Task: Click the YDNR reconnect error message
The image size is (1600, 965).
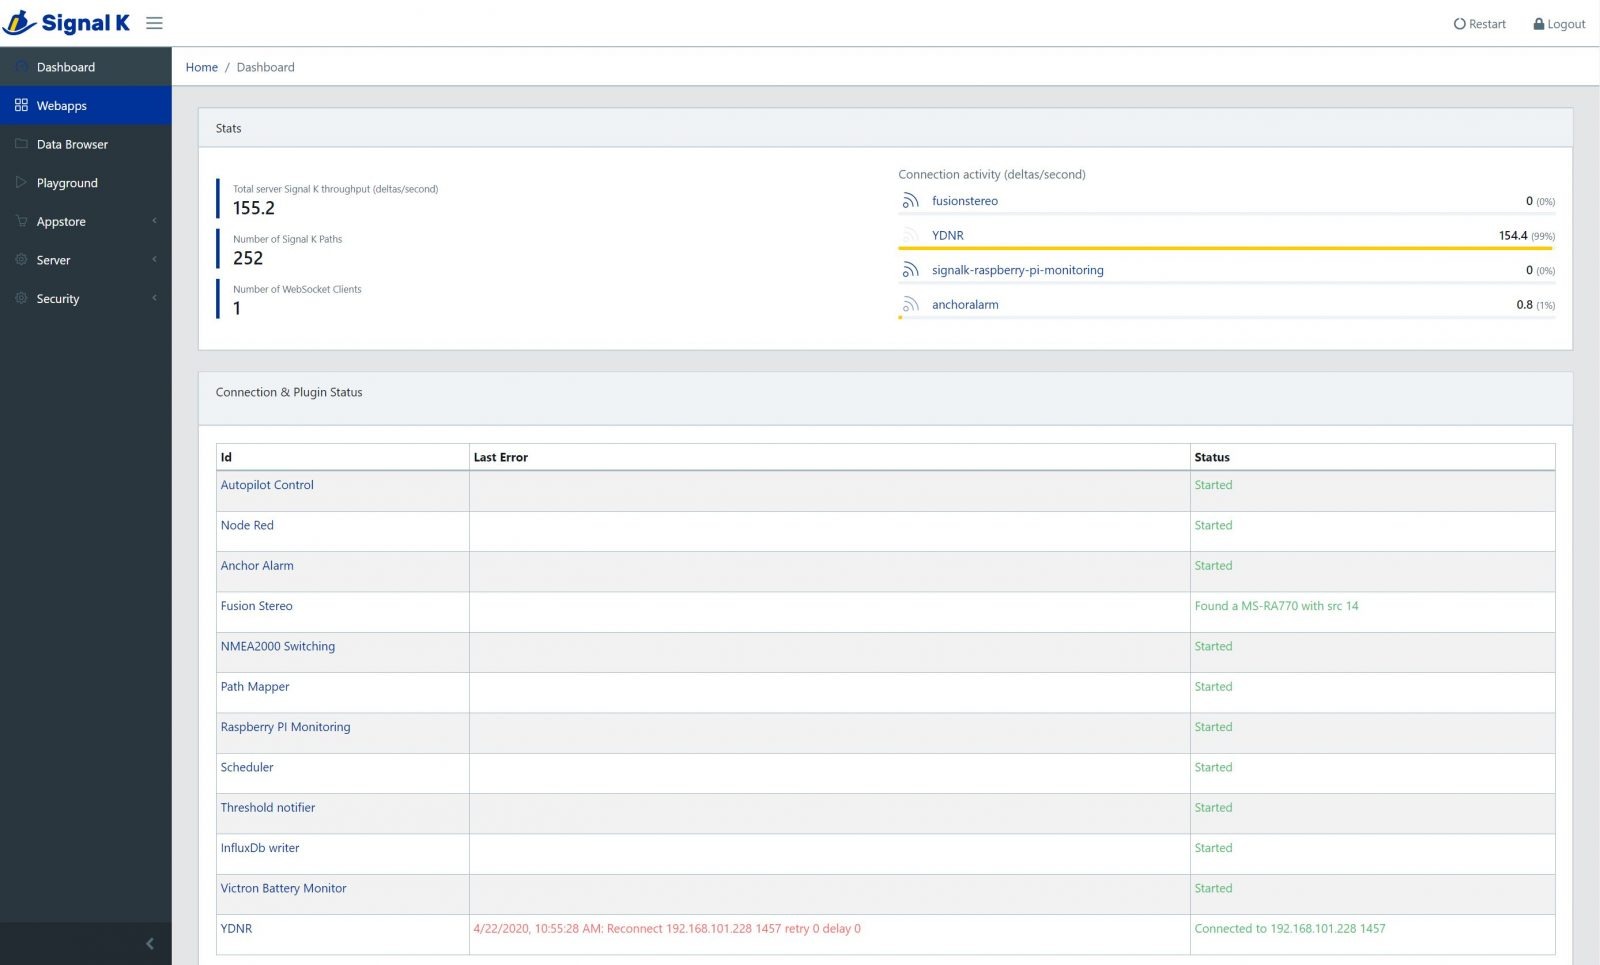Action: point(667,929)
